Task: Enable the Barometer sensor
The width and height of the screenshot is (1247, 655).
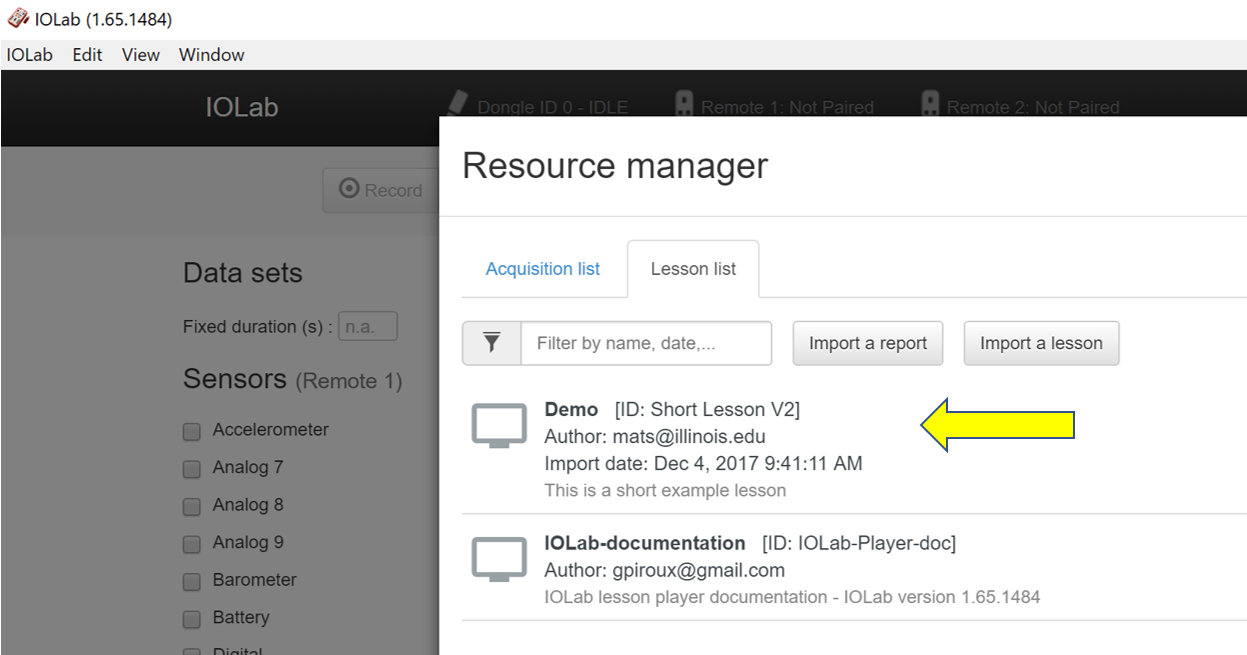Action: (x=191, y=580)
